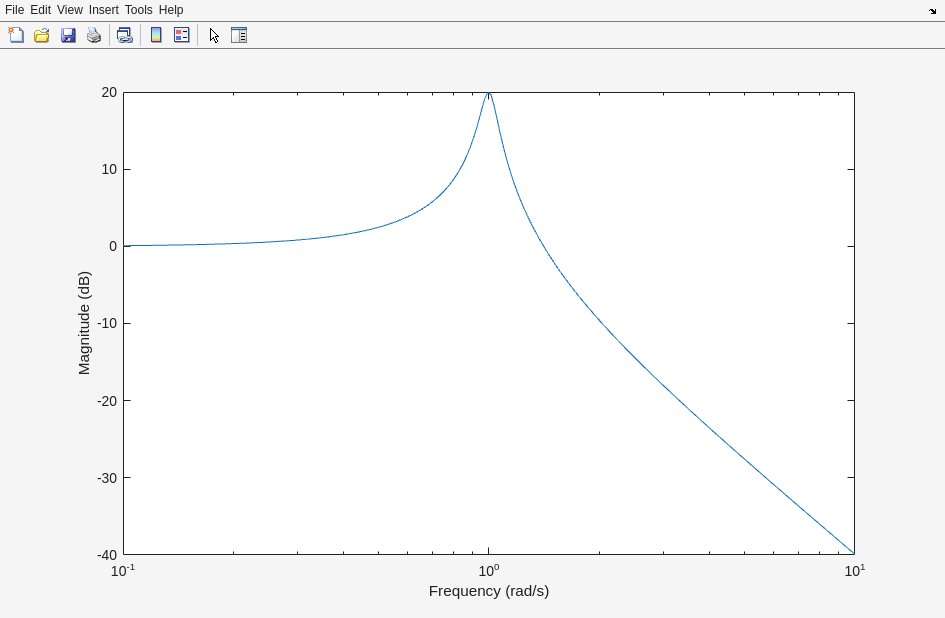Click the 10^0 tick label on the x-axis
This screenshot has height=618, width=945.
pos(488,570)
